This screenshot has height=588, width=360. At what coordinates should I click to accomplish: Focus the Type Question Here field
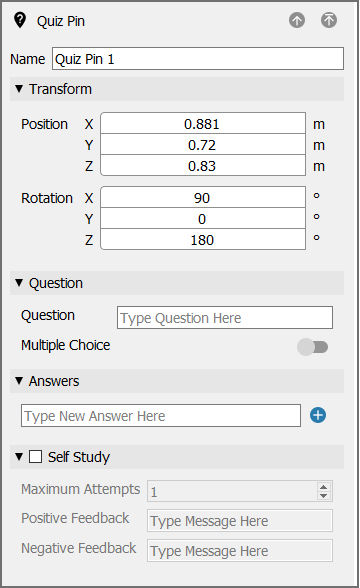pyautogui.click(x=225, y=318)
